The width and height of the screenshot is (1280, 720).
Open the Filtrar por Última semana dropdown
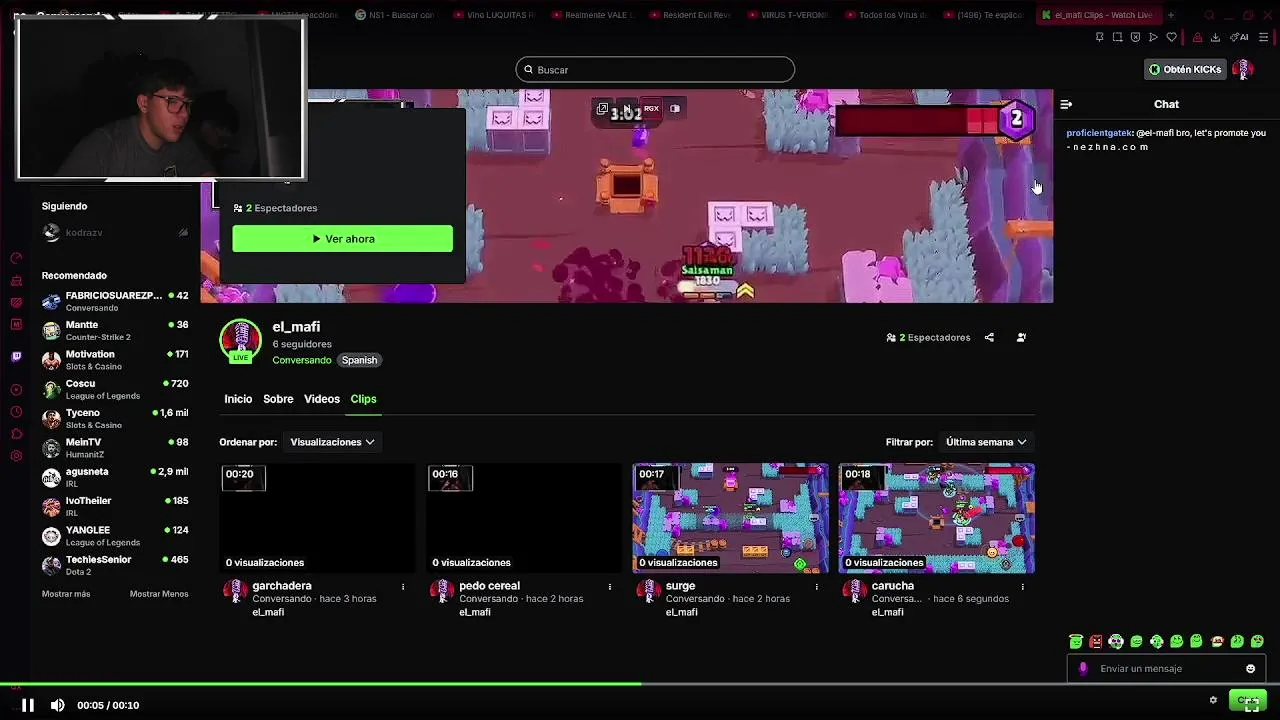click(x=986, y=442)
